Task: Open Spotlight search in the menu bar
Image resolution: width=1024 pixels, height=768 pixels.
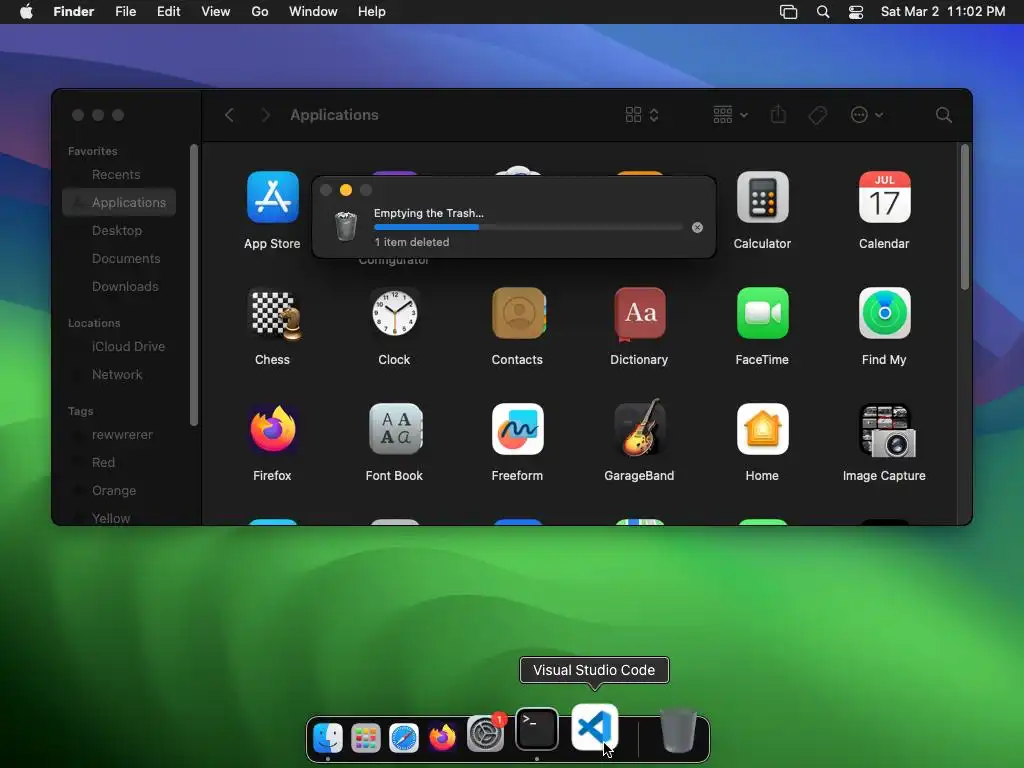Action: (823, 12)
